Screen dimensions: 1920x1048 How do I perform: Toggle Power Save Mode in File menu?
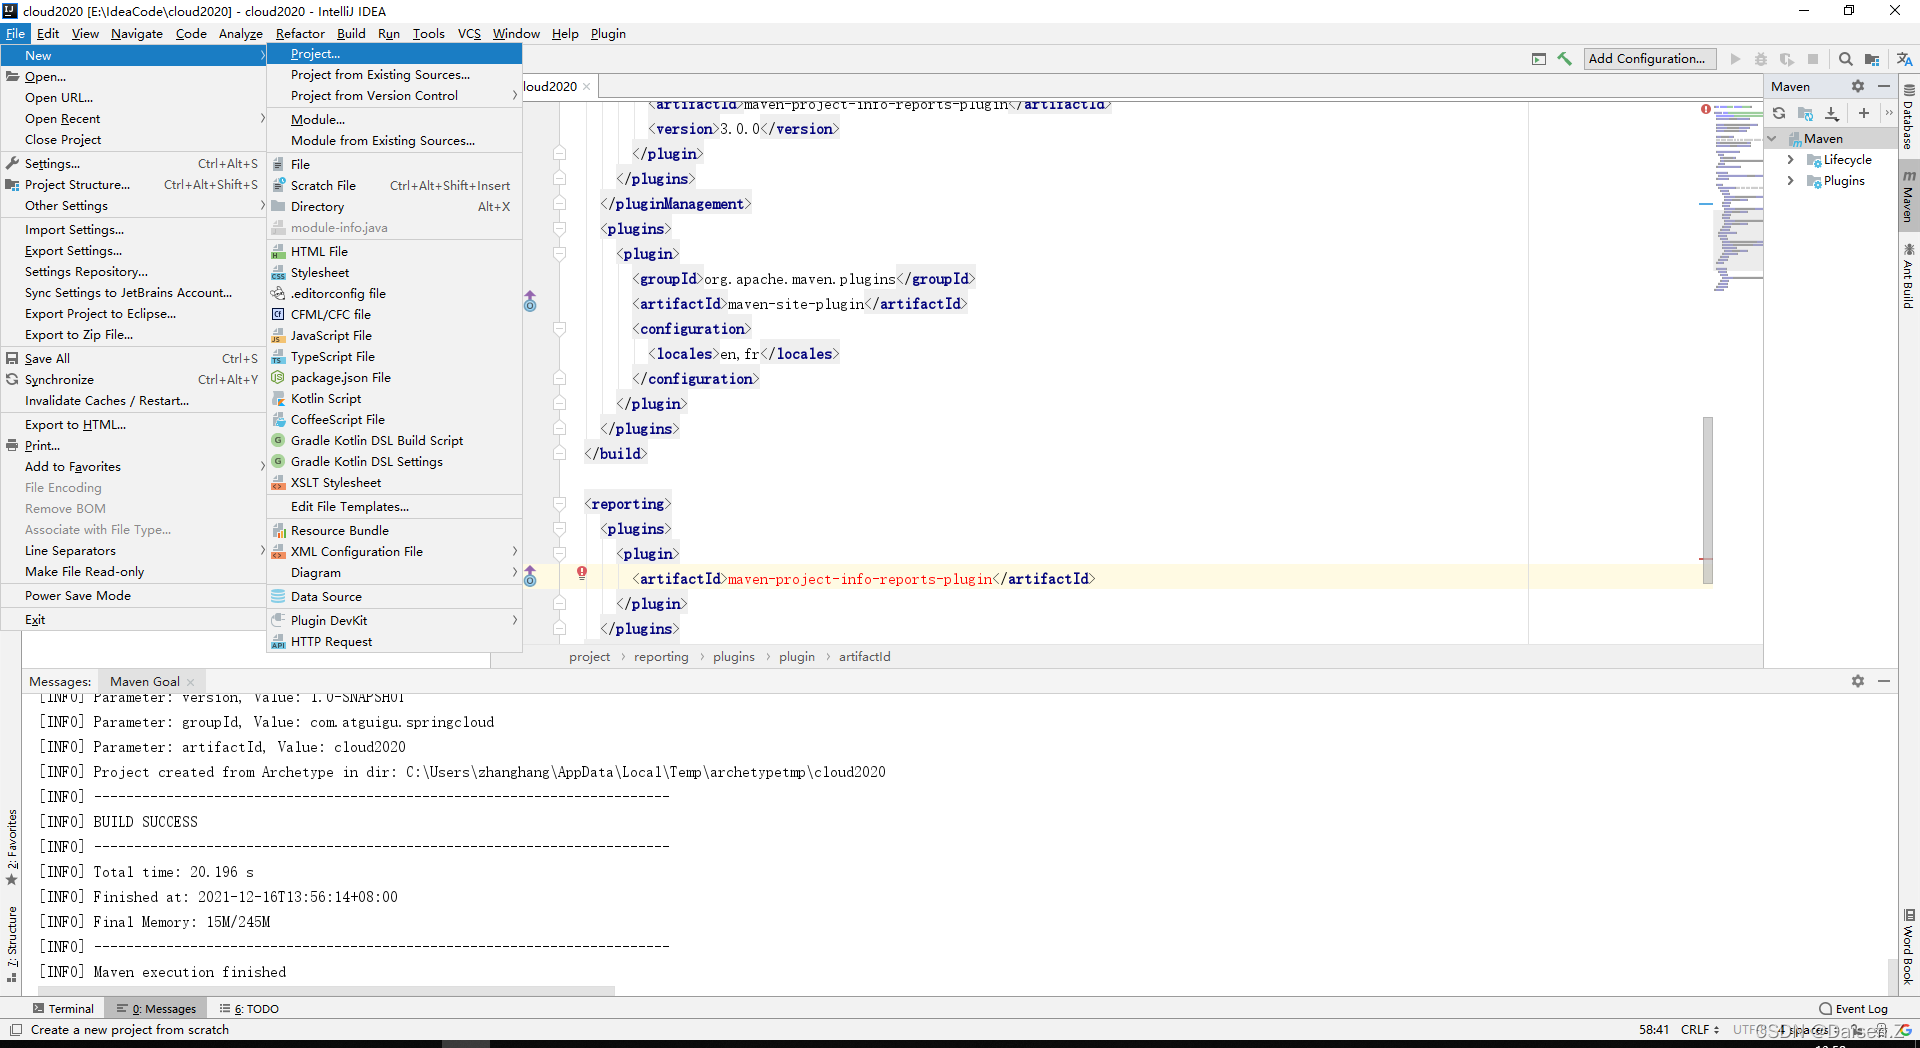point(133,596)
